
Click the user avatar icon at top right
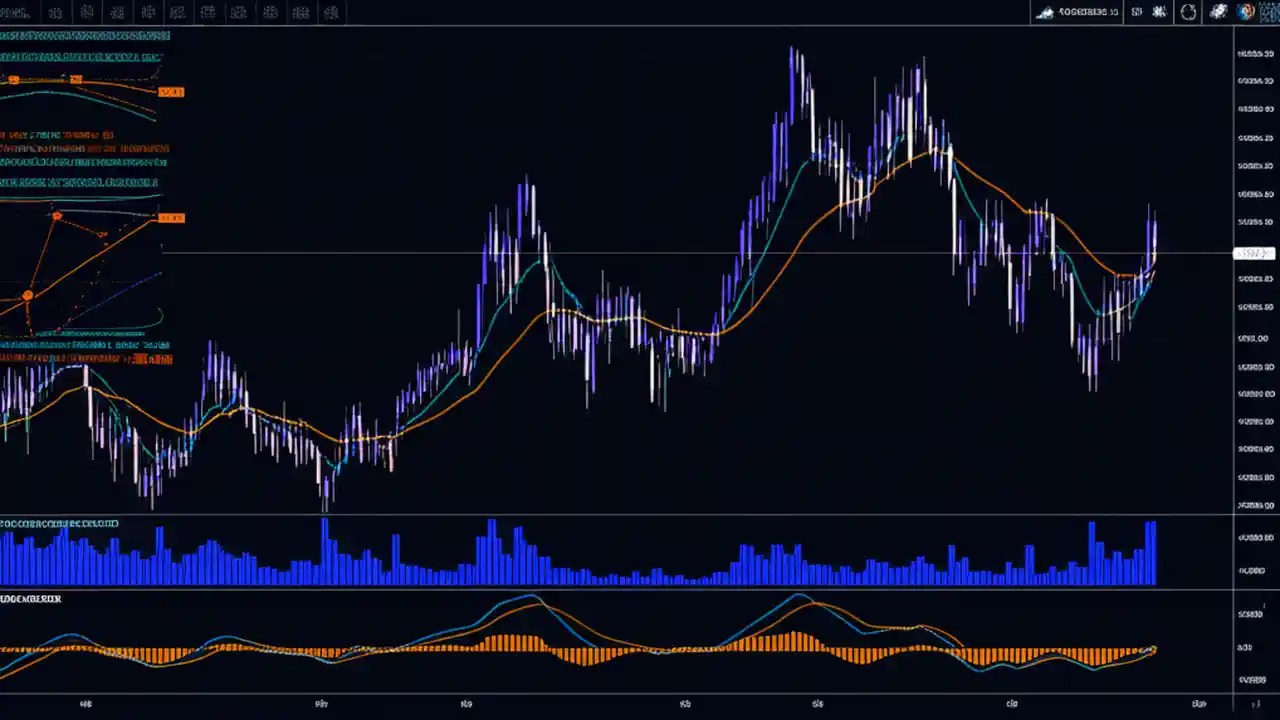click(x=1246, y=12)
